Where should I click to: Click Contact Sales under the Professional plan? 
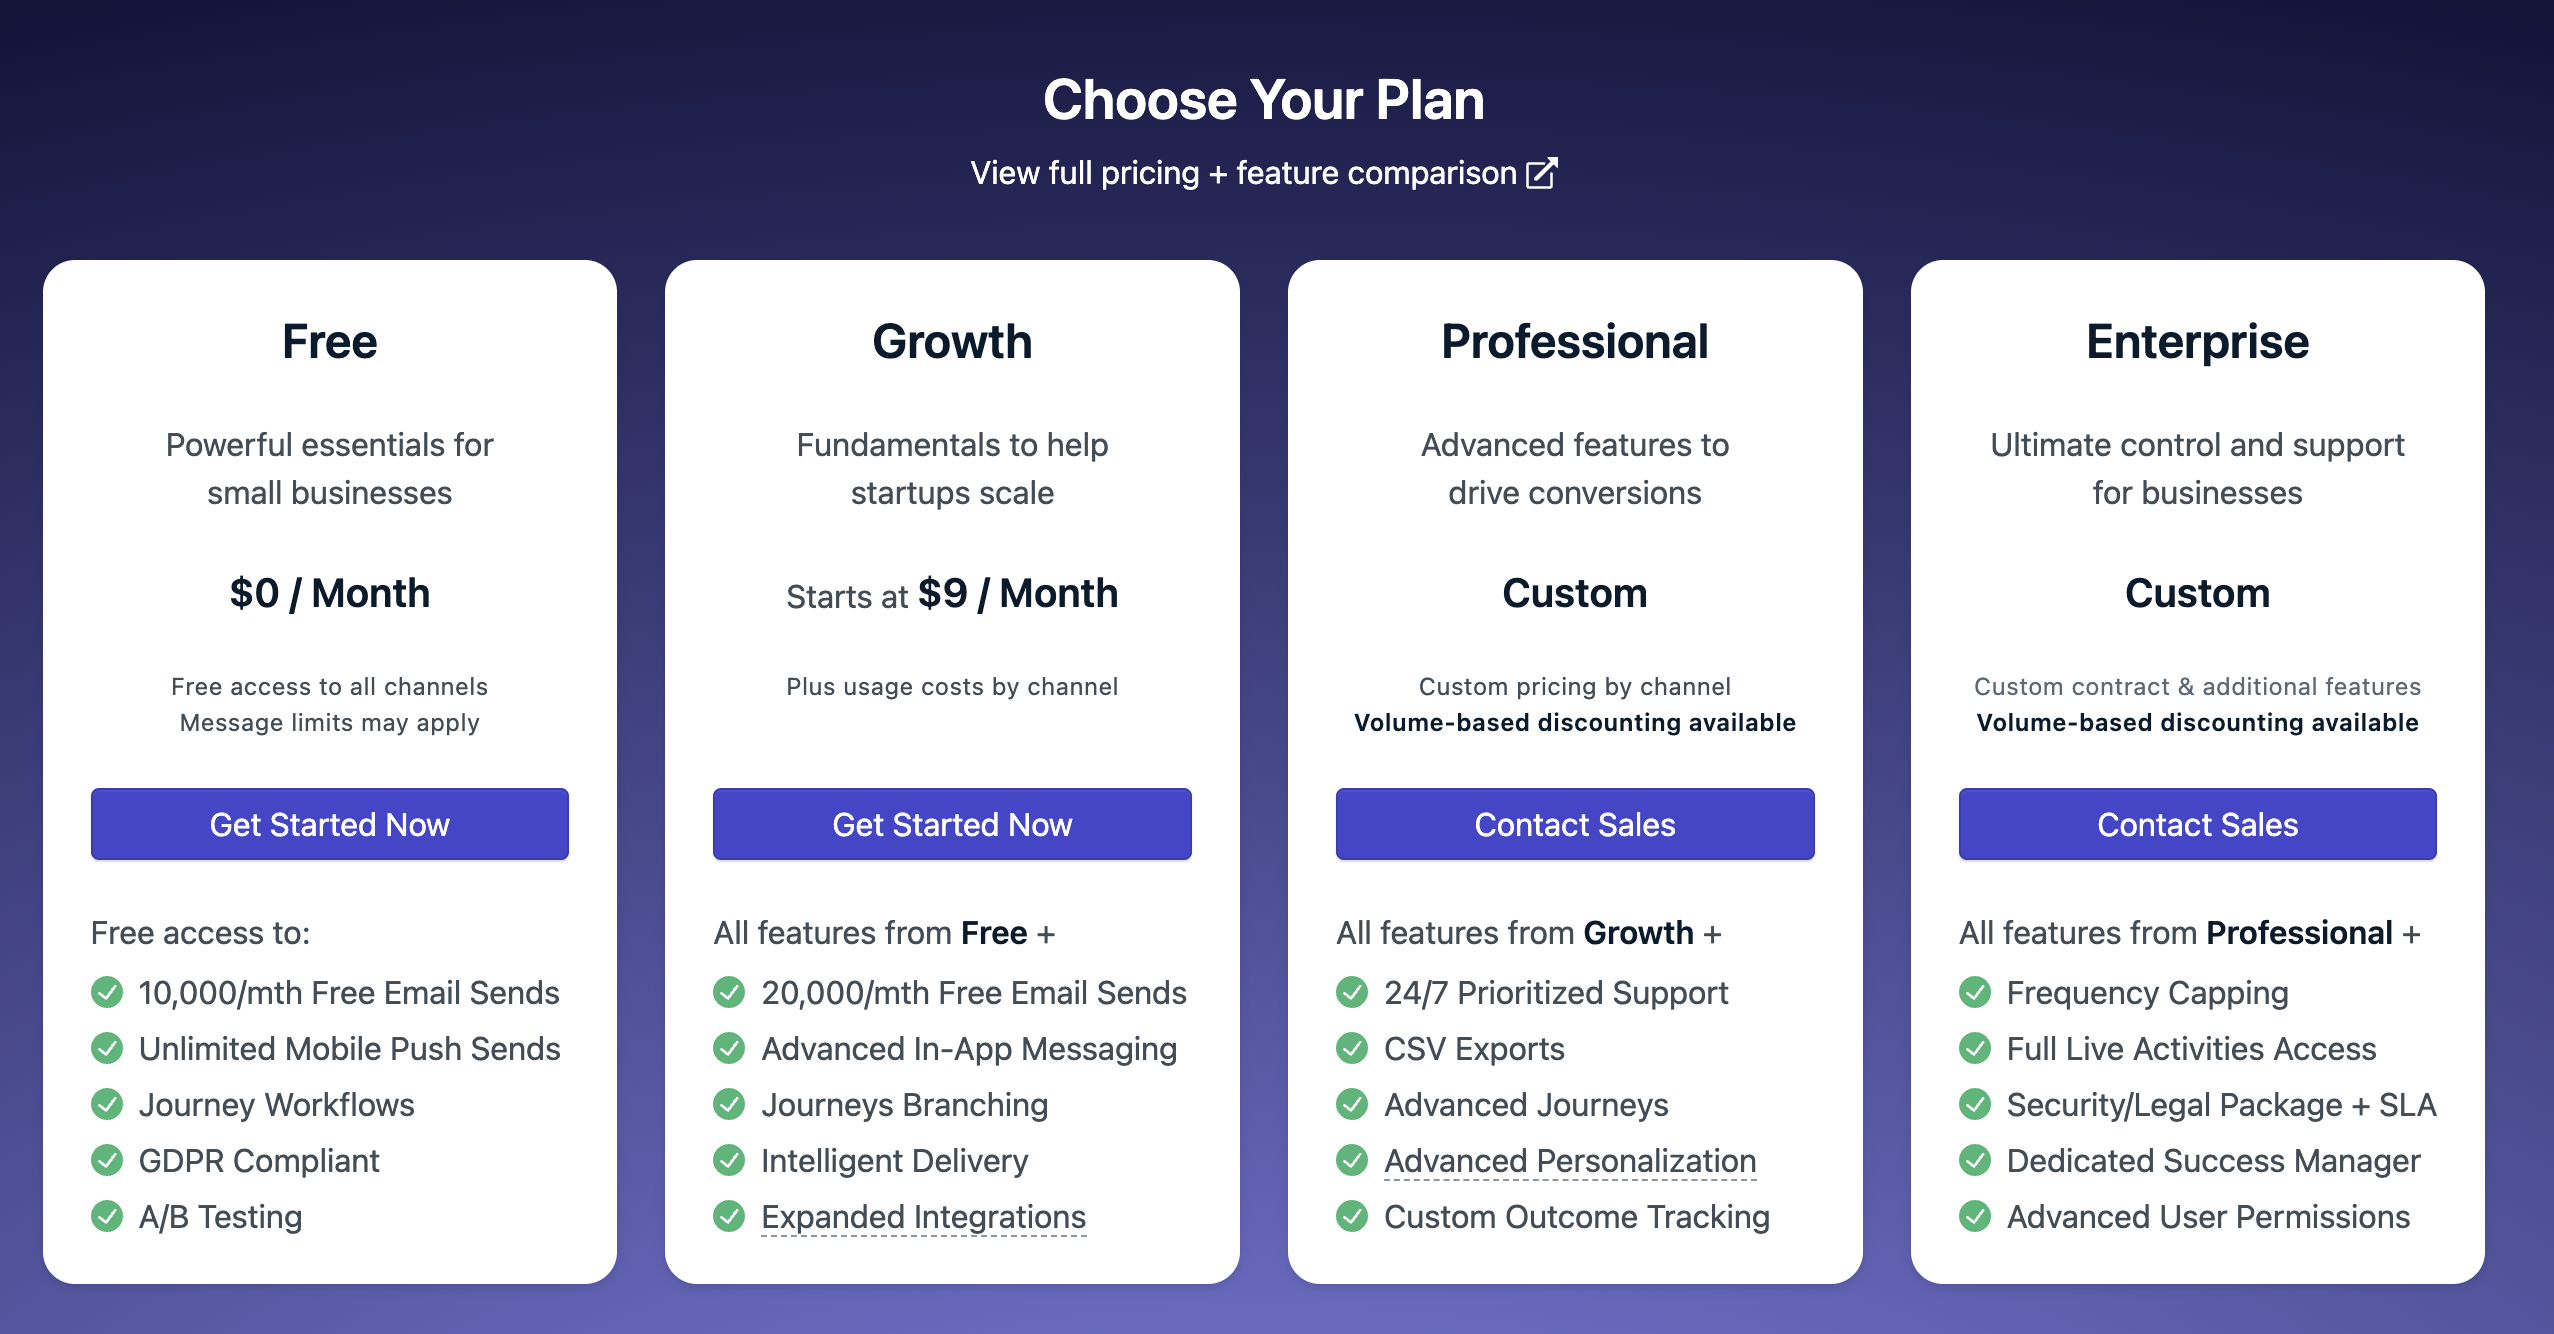[1575, 824]
